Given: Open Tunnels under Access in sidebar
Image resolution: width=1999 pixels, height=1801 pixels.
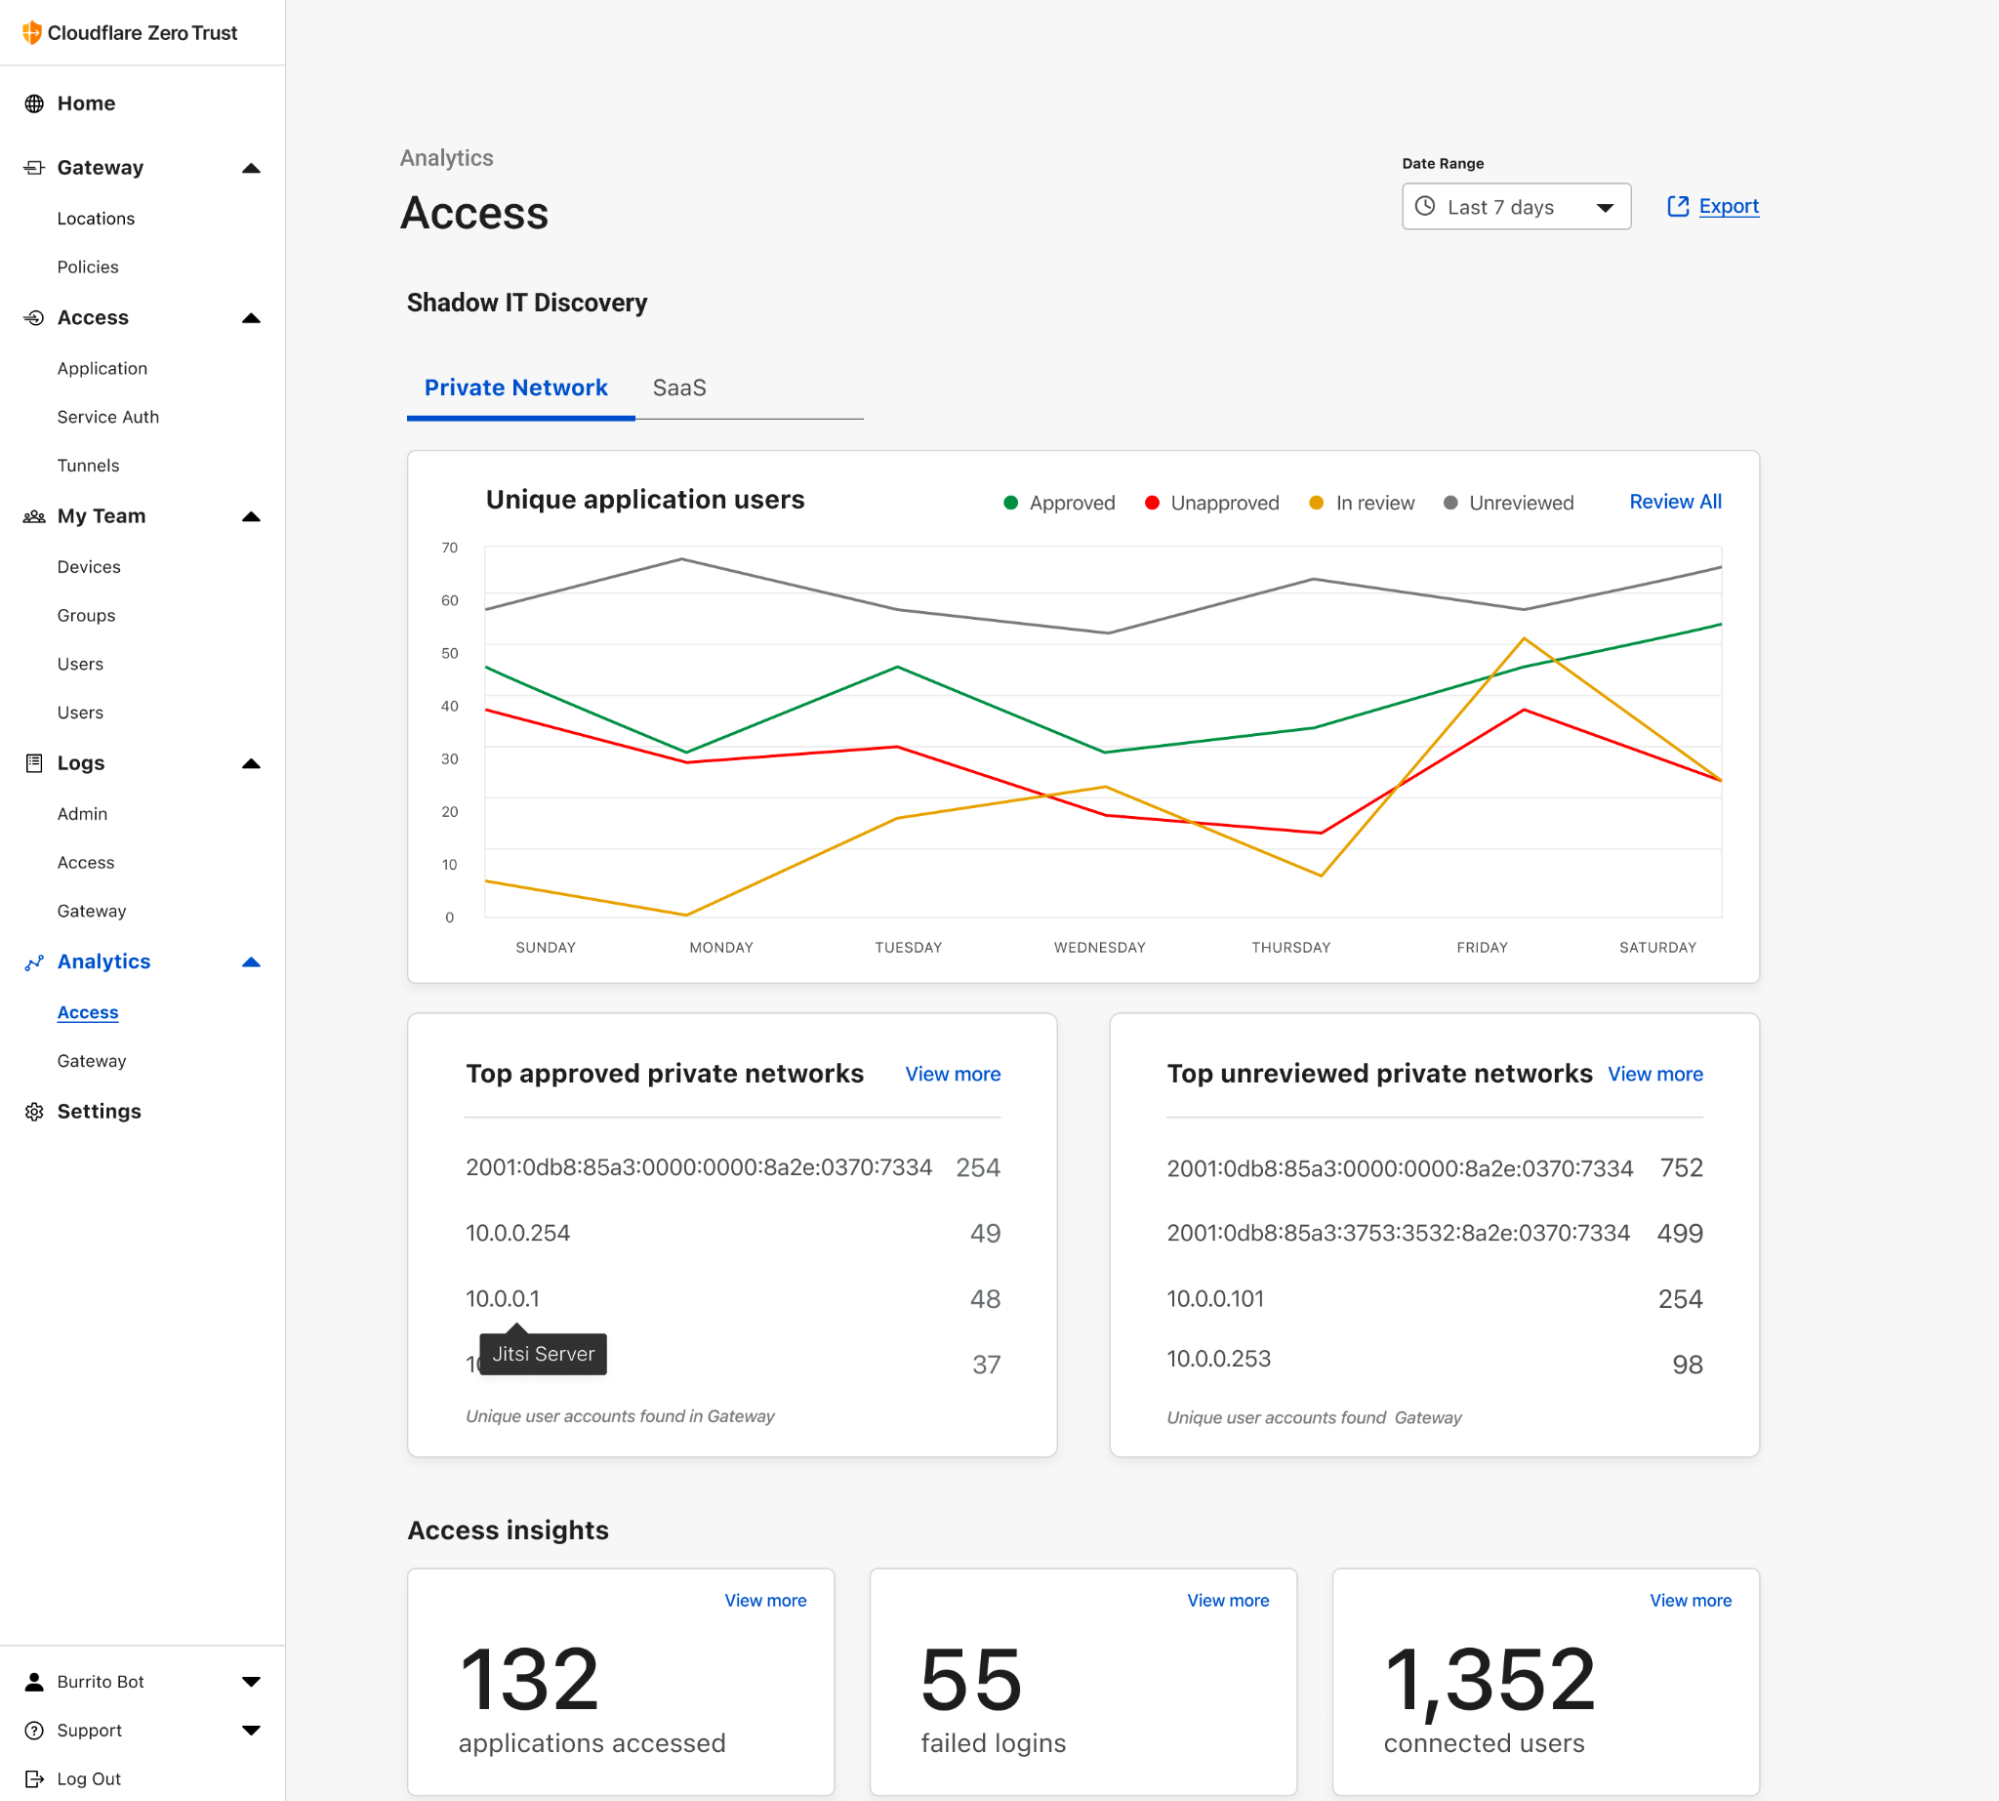Looking at the screenshot, I should [88, 466].
